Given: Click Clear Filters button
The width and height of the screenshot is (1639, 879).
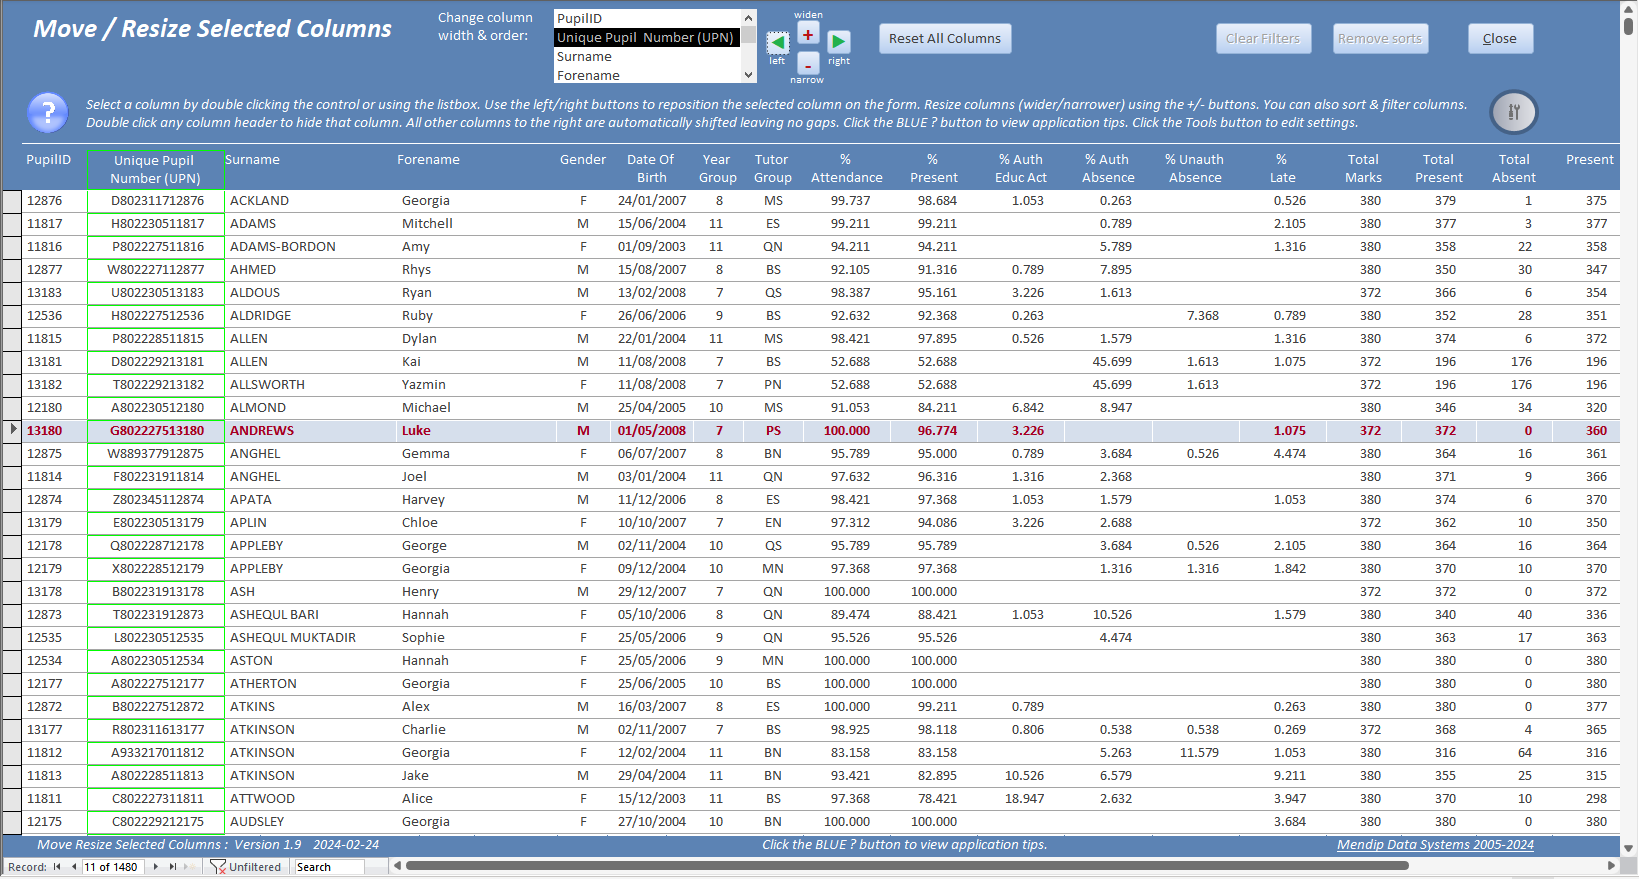Looking at the screenshot, I should point(1263,39).
